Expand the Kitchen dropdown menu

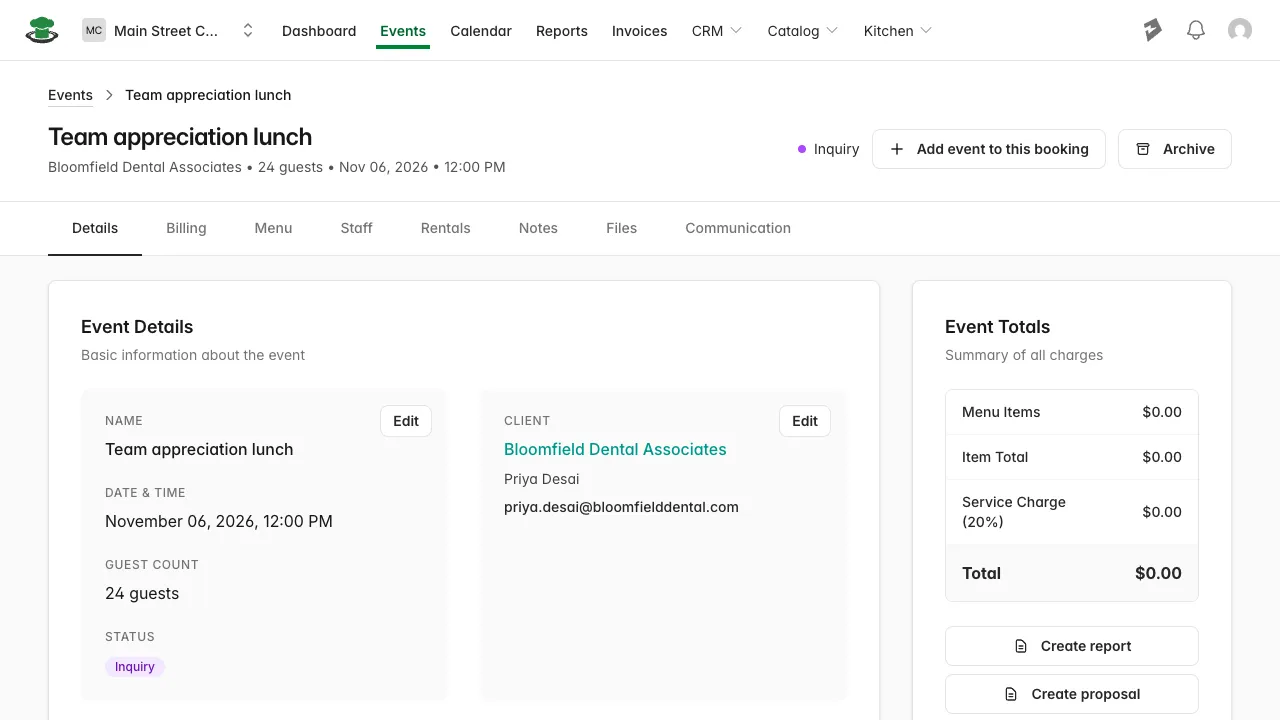coord(898,31)
